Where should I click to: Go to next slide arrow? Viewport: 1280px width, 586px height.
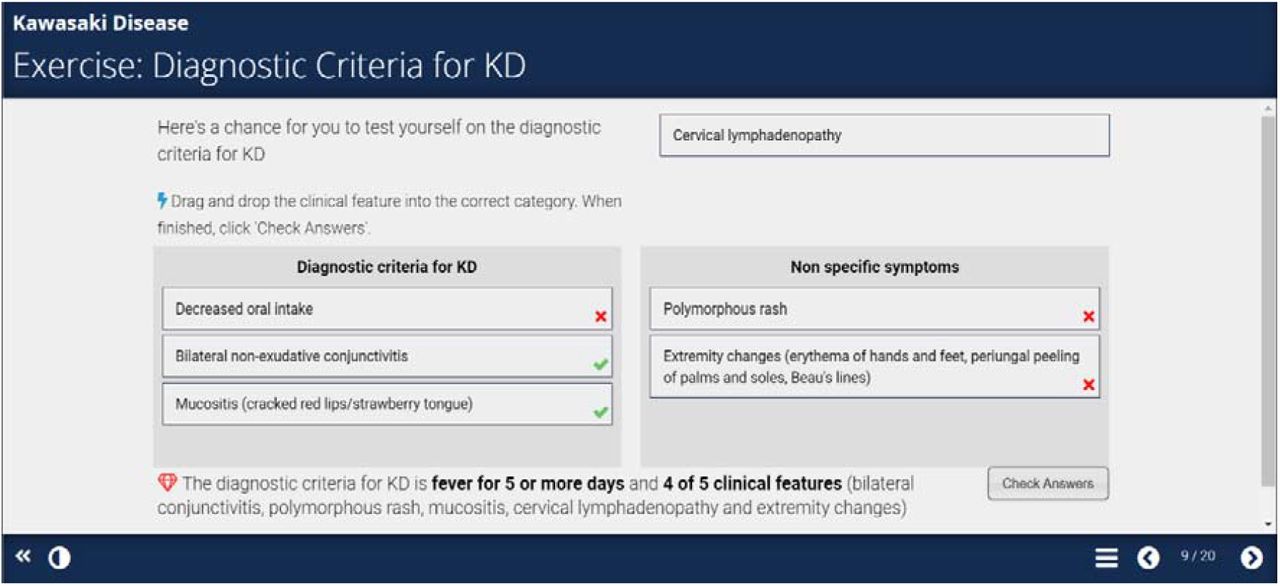[x=1251, y=558]
